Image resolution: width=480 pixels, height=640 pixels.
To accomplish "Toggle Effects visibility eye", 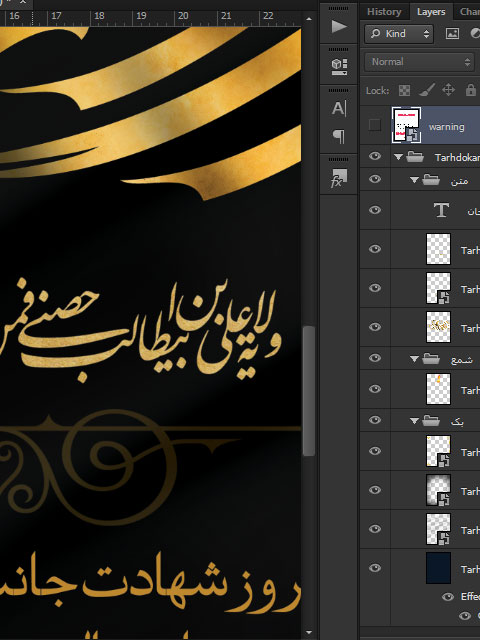I will (448, 597).
